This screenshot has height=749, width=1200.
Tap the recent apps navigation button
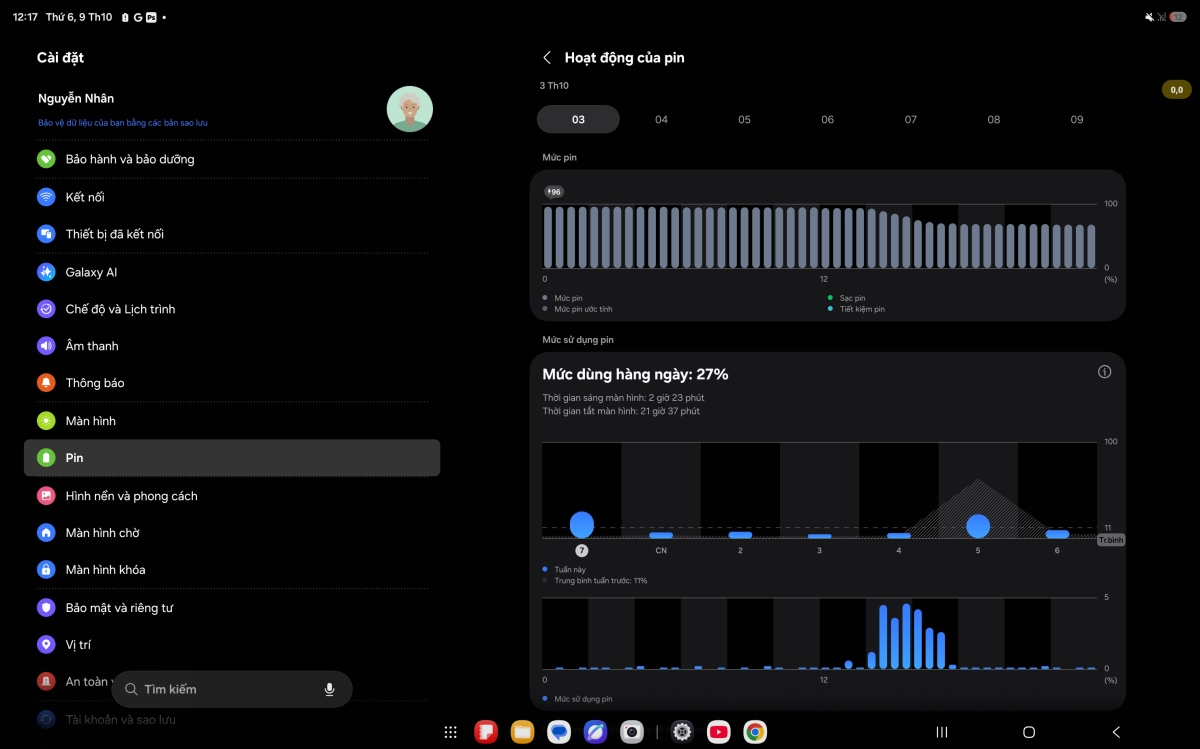(941, 732)
